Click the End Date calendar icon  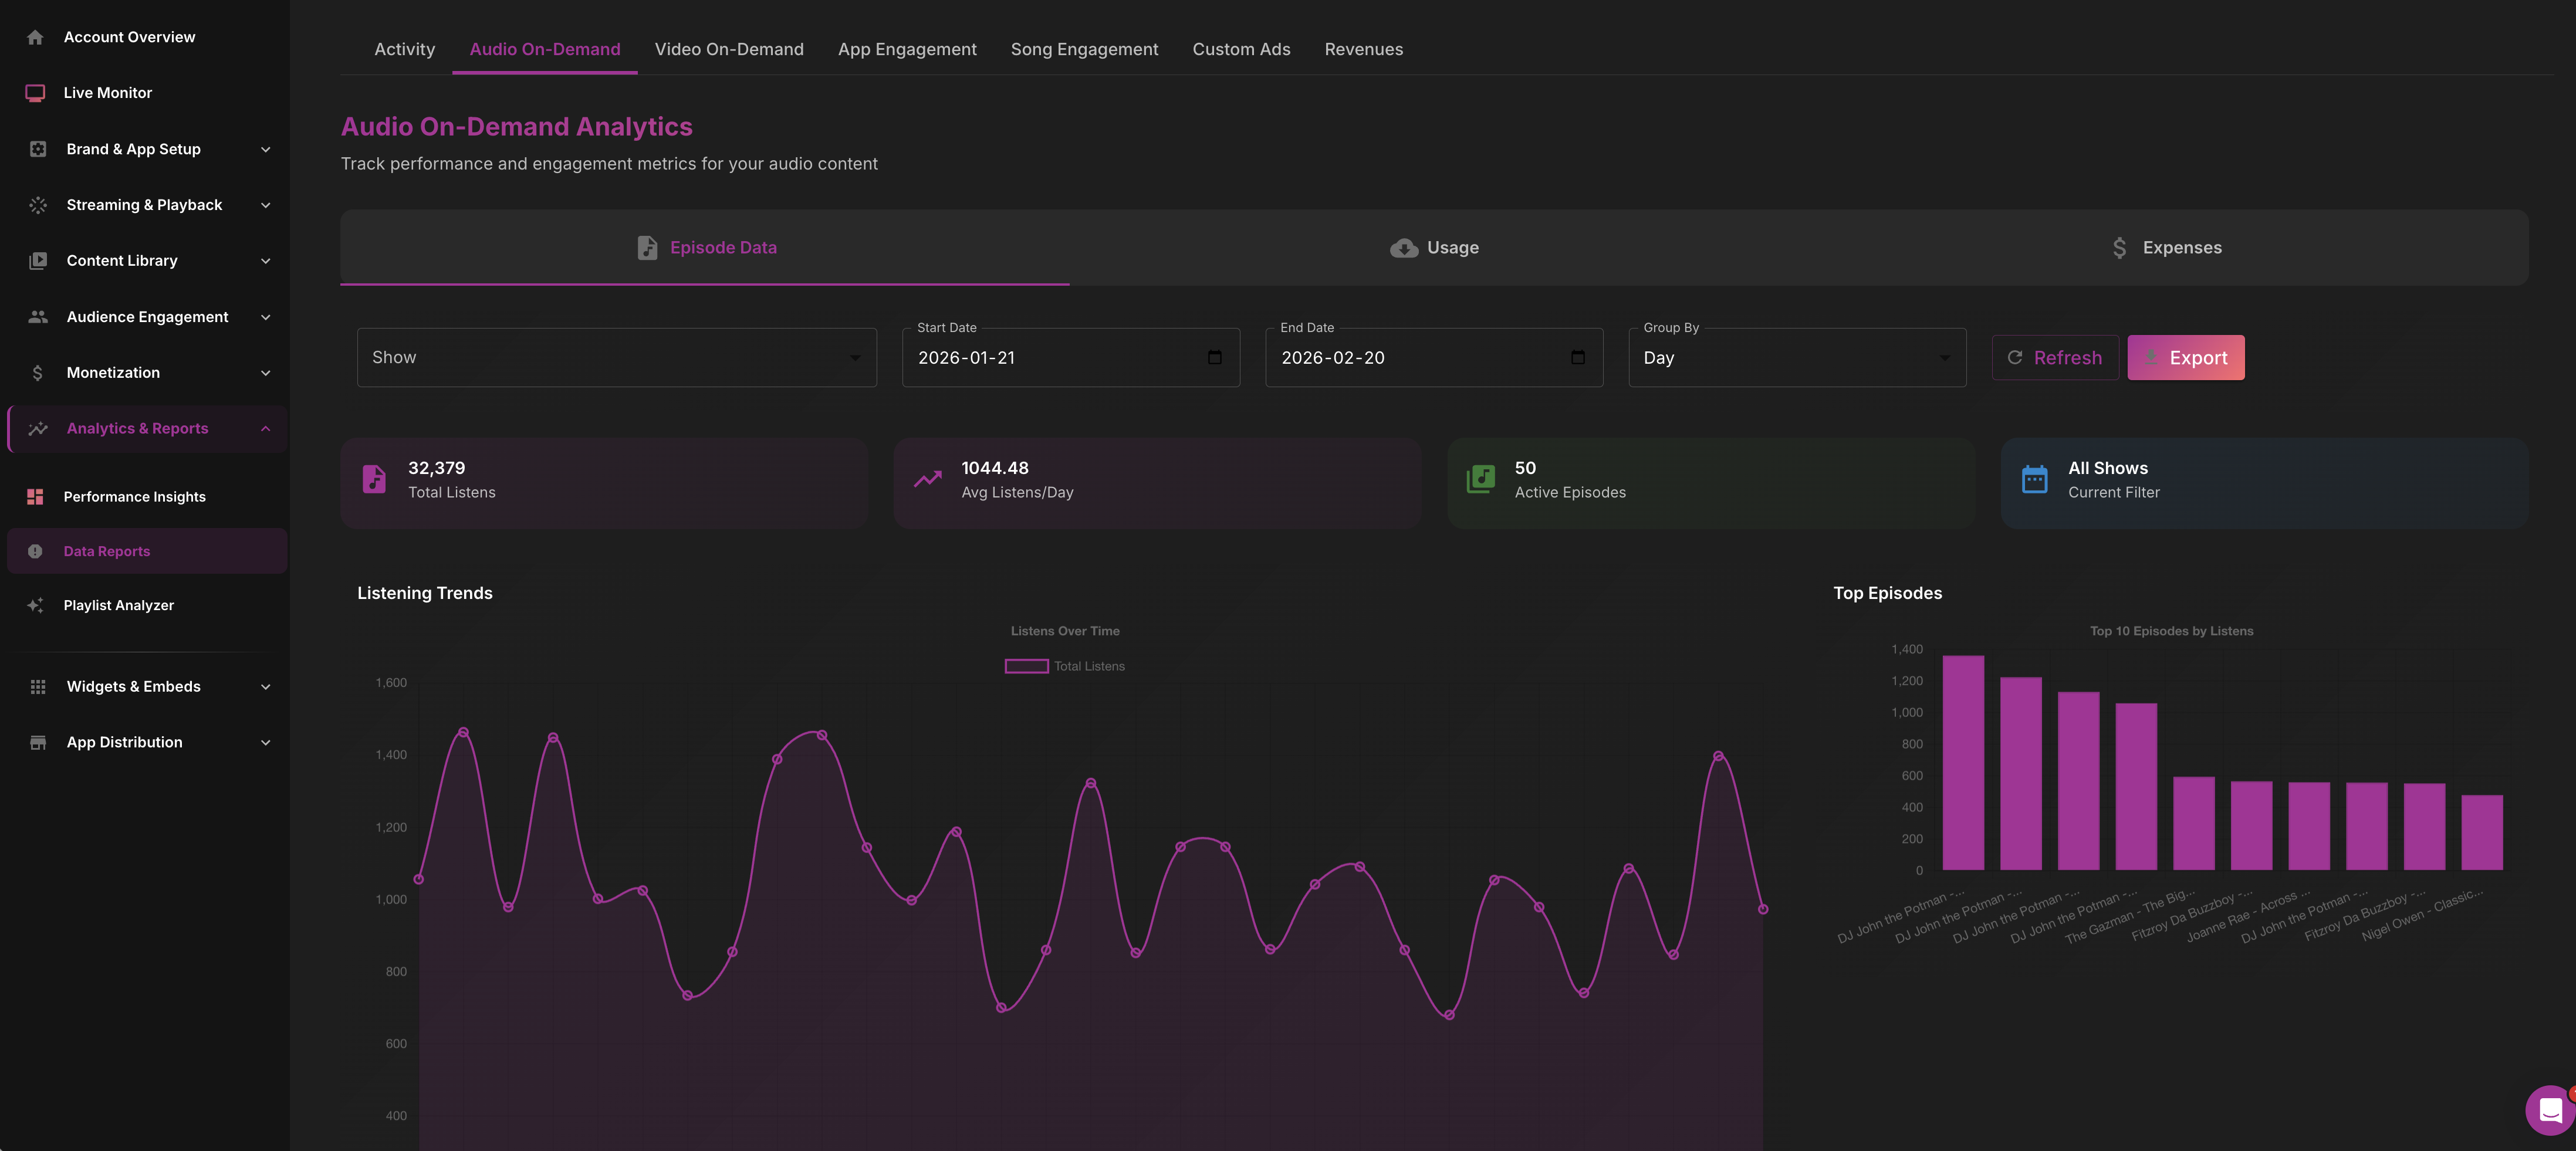1577,357
